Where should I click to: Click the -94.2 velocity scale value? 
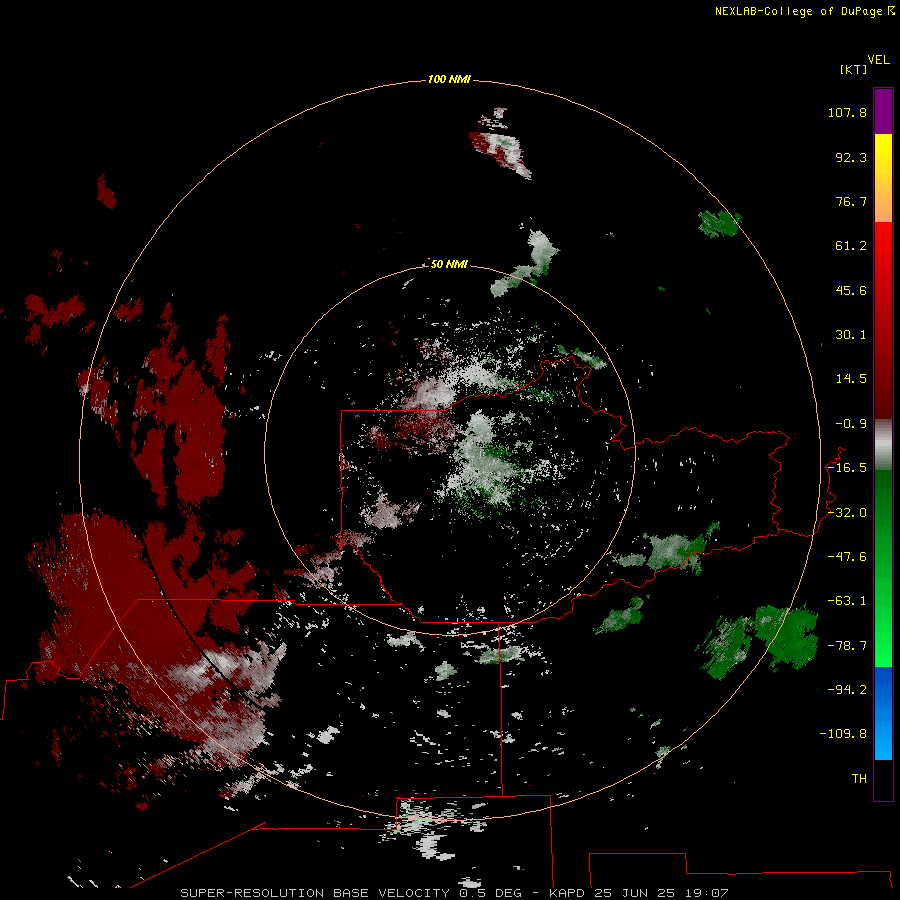(x=847, y=689)
